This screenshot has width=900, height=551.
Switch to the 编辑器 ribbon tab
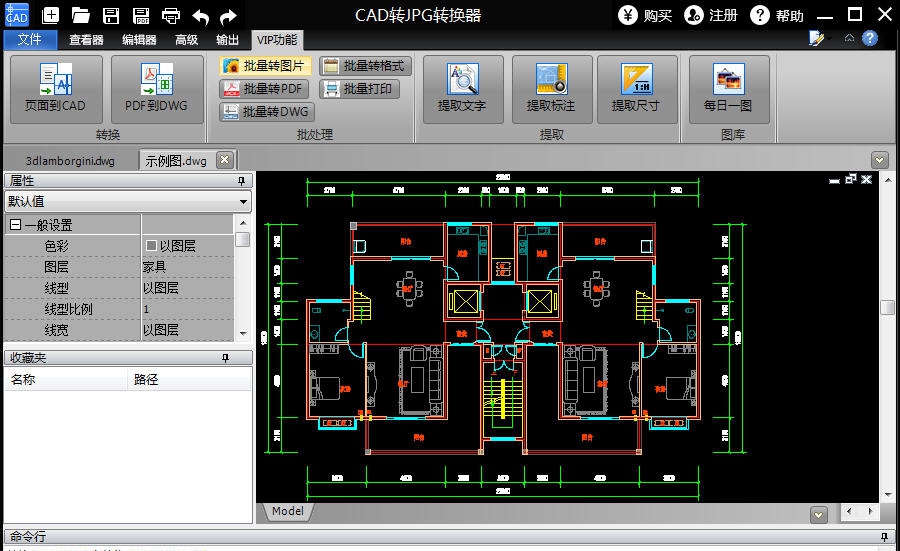click(x=139, y=40)
